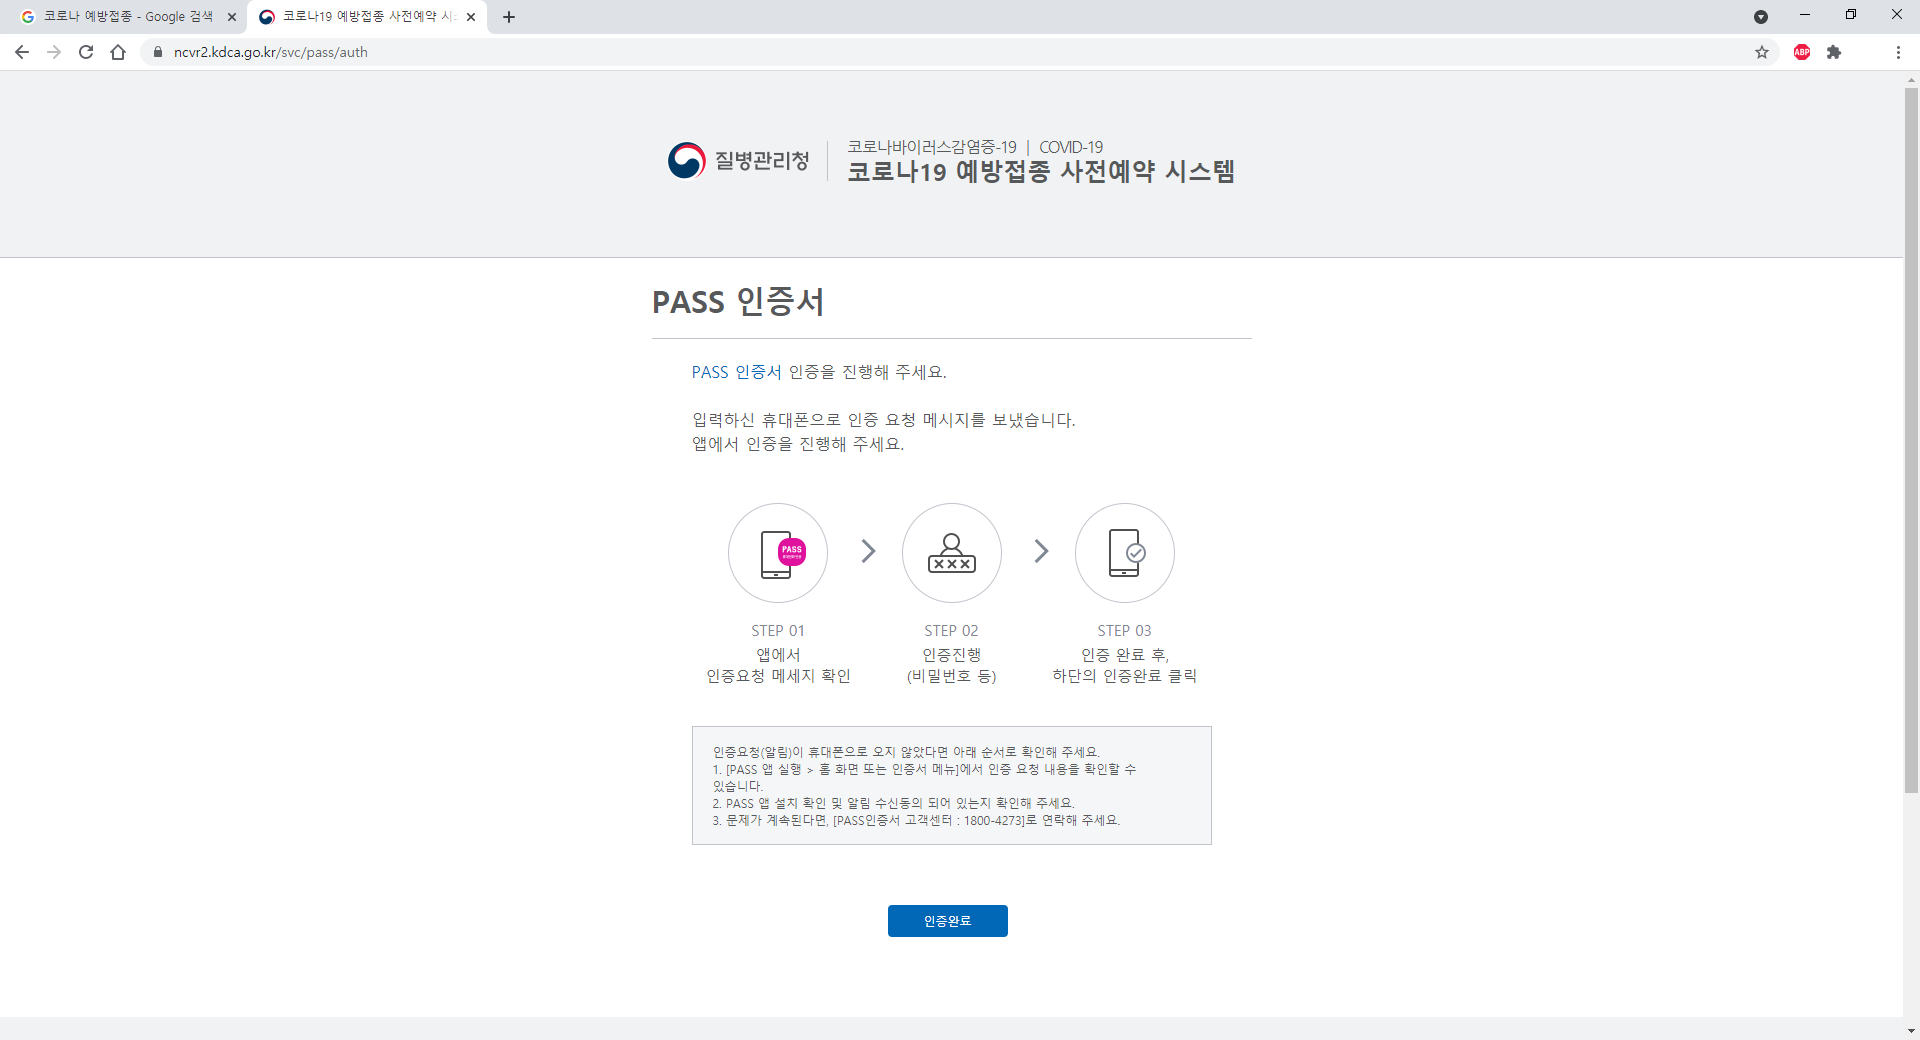Click '하단의 인증완료 클릭' text
The image size is (1920, 1040).
tap(1124, 676)
